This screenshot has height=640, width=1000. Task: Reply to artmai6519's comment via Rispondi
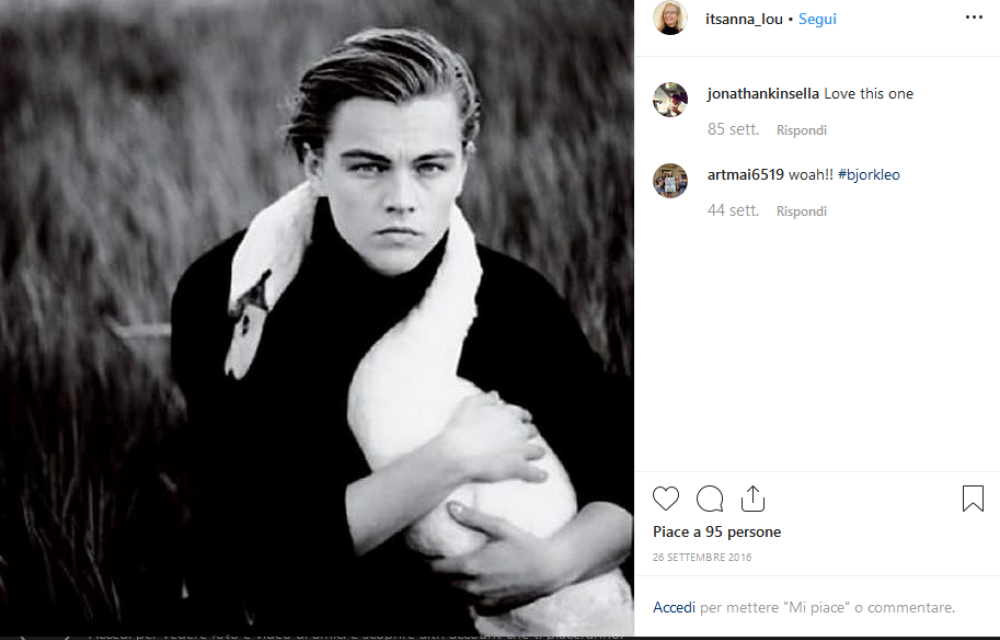801,211
